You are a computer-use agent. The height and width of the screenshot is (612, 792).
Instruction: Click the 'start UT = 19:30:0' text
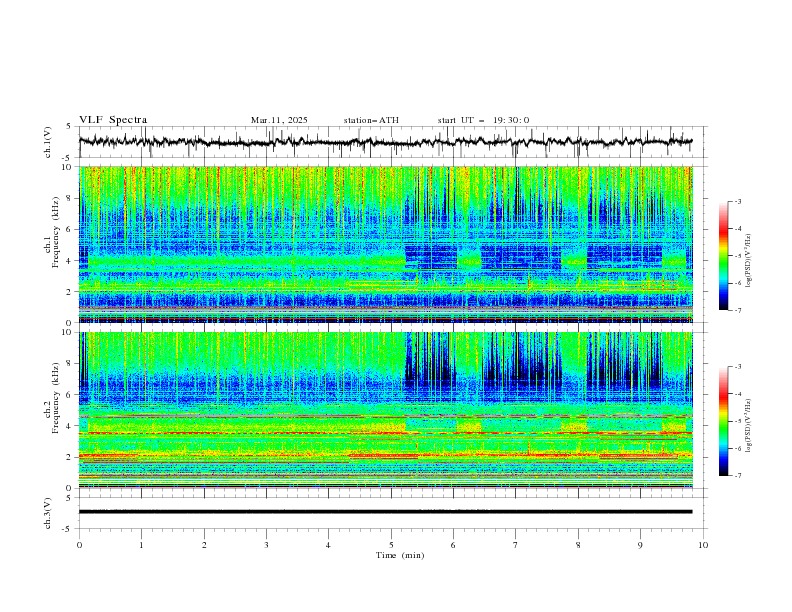click(x=483, y=120)
